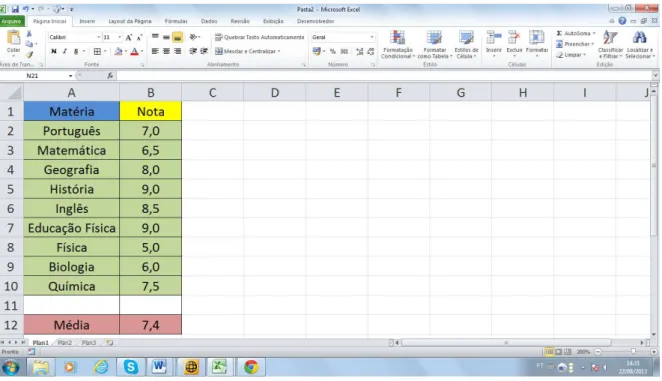Open Estilos de Célula gallery
This screenshot has height=381, width=662.
pyautogui.click(x=466, y=44)
